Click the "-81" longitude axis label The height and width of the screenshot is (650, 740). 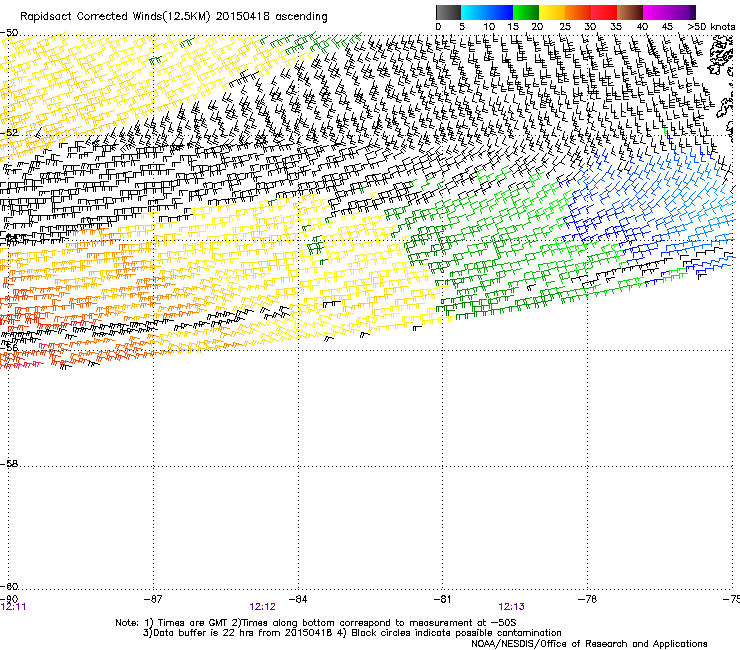442,599
